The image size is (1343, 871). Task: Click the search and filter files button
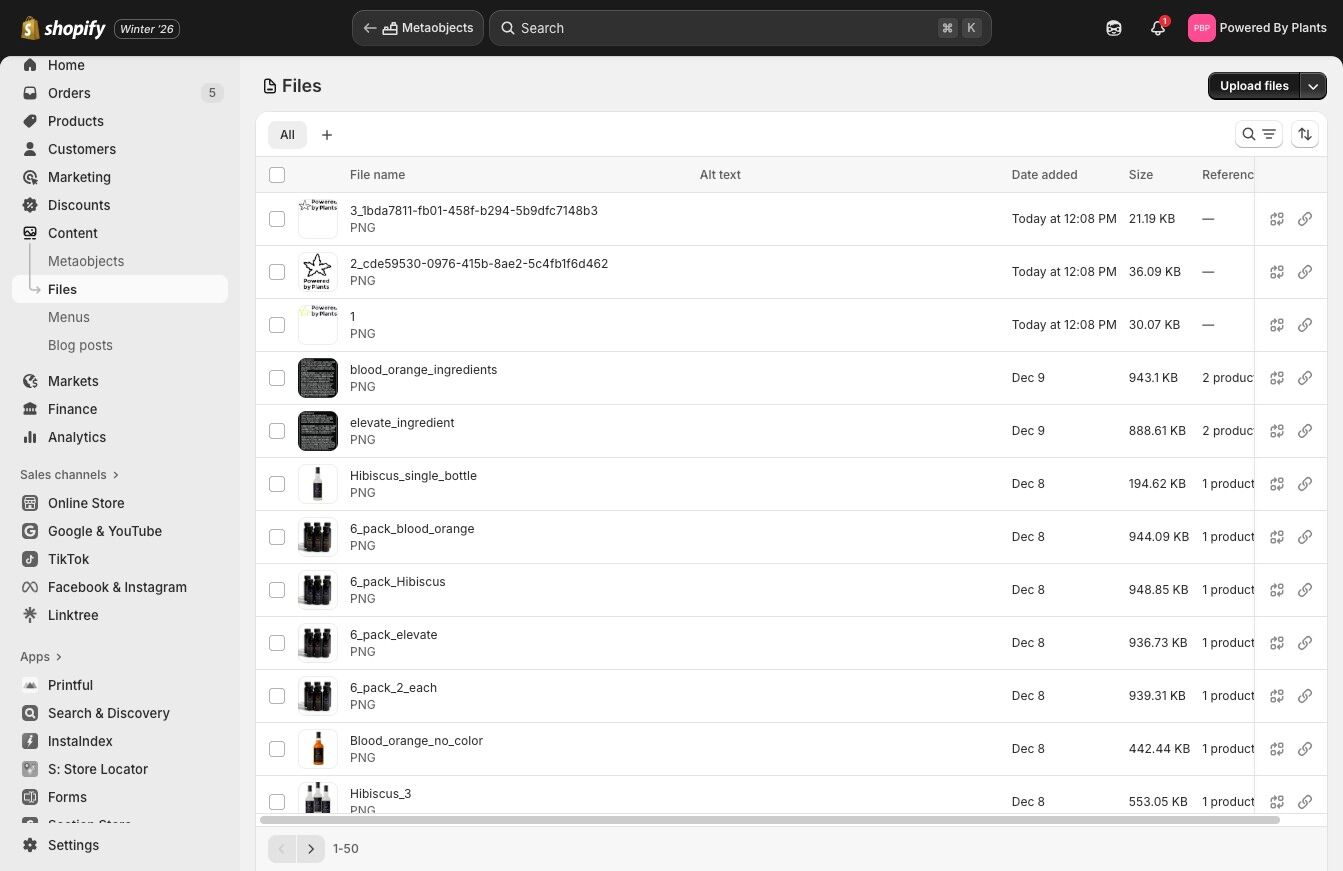click(1259, 134)
